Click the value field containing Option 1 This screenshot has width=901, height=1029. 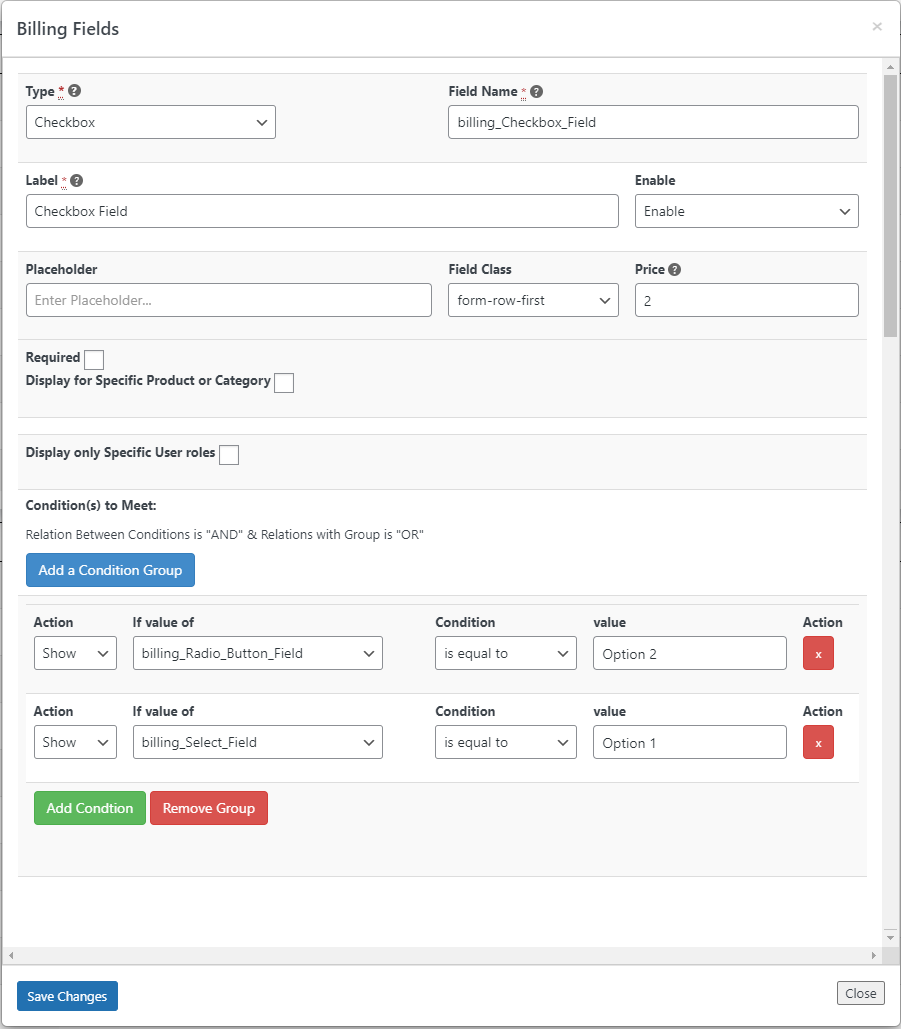[x=690, y=742]
